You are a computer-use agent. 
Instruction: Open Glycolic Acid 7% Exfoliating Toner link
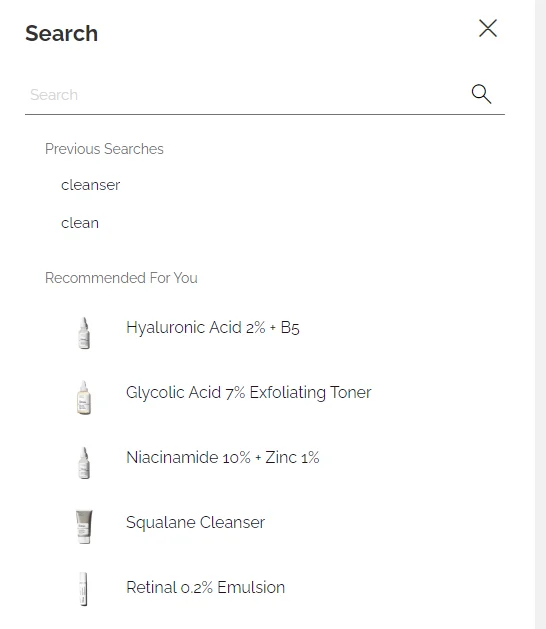[249, 393]
